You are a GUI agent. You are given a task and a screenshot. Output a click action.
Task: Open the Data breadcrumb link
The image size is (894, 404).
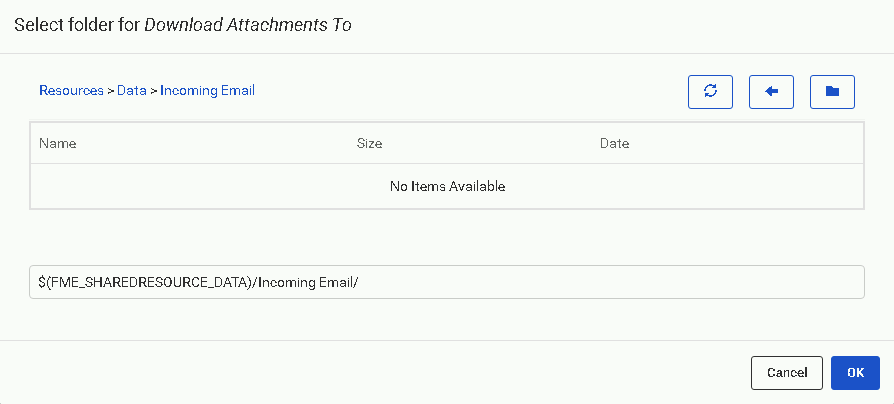(131, 90)
